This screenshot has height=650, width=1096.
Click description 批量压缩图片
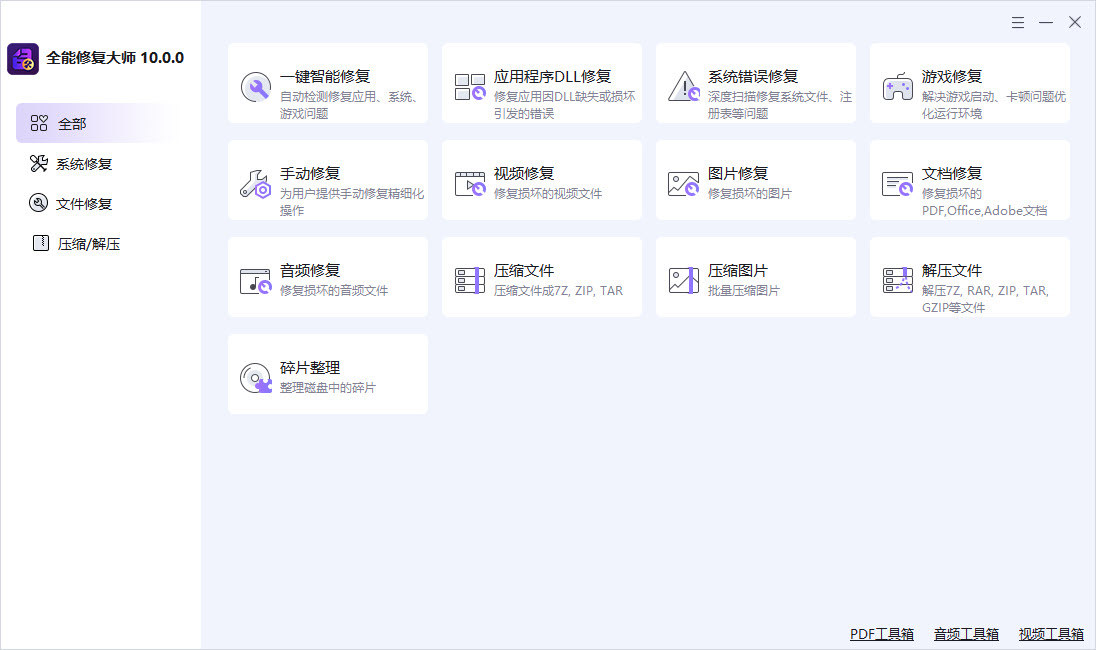click(x=744, y=291)
